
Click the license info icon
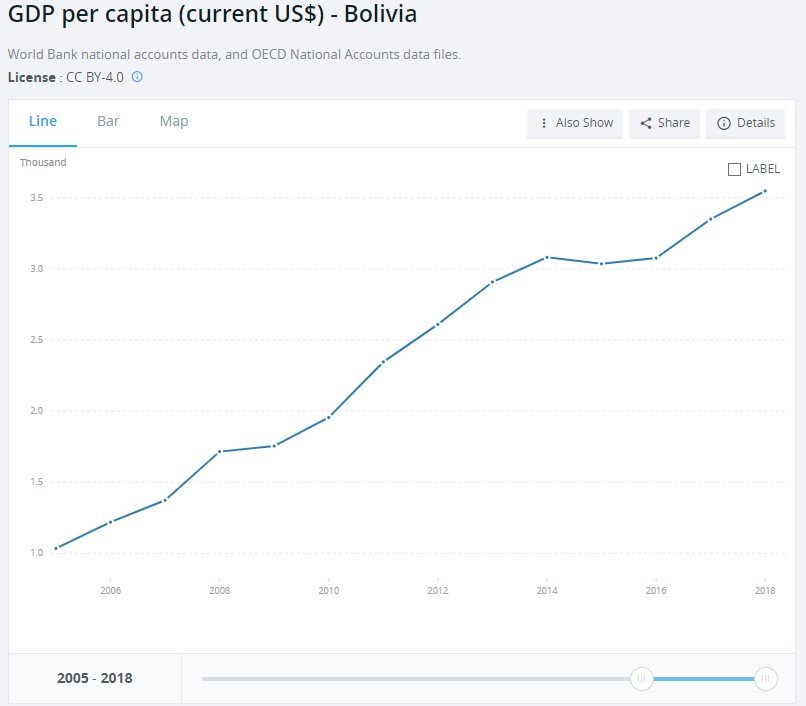pyautogui.click(x=137, y=77)
